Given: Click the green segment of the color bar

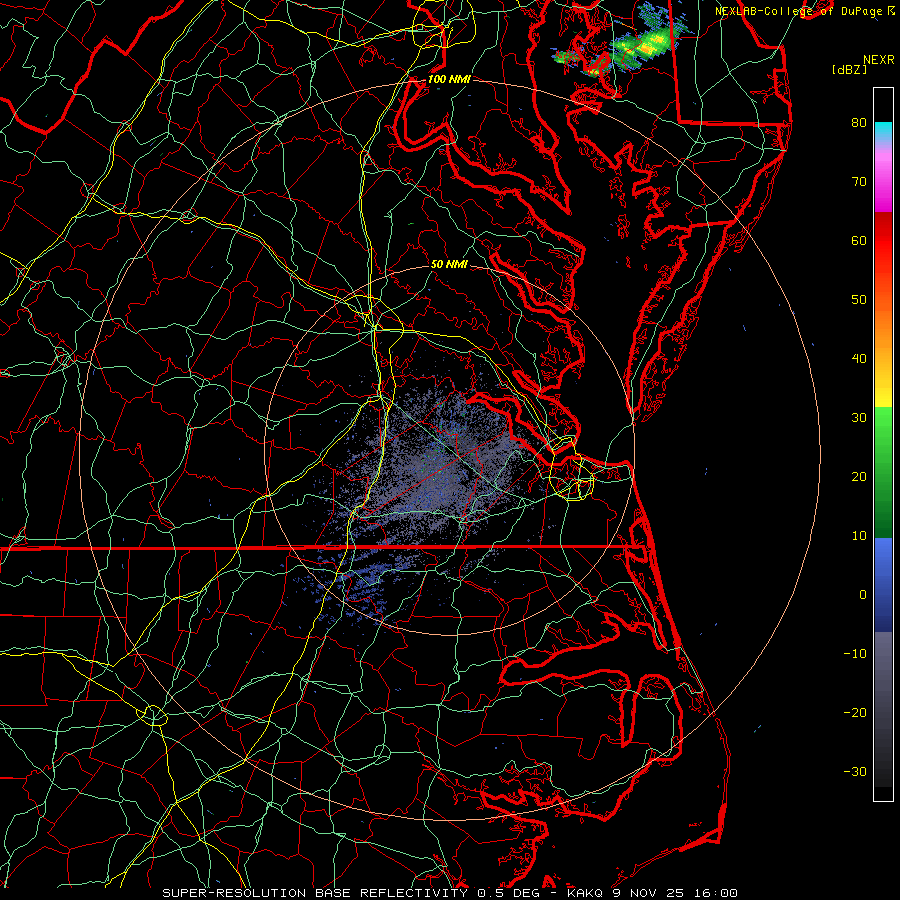Looking at the screenshot, I should (883, 472).
